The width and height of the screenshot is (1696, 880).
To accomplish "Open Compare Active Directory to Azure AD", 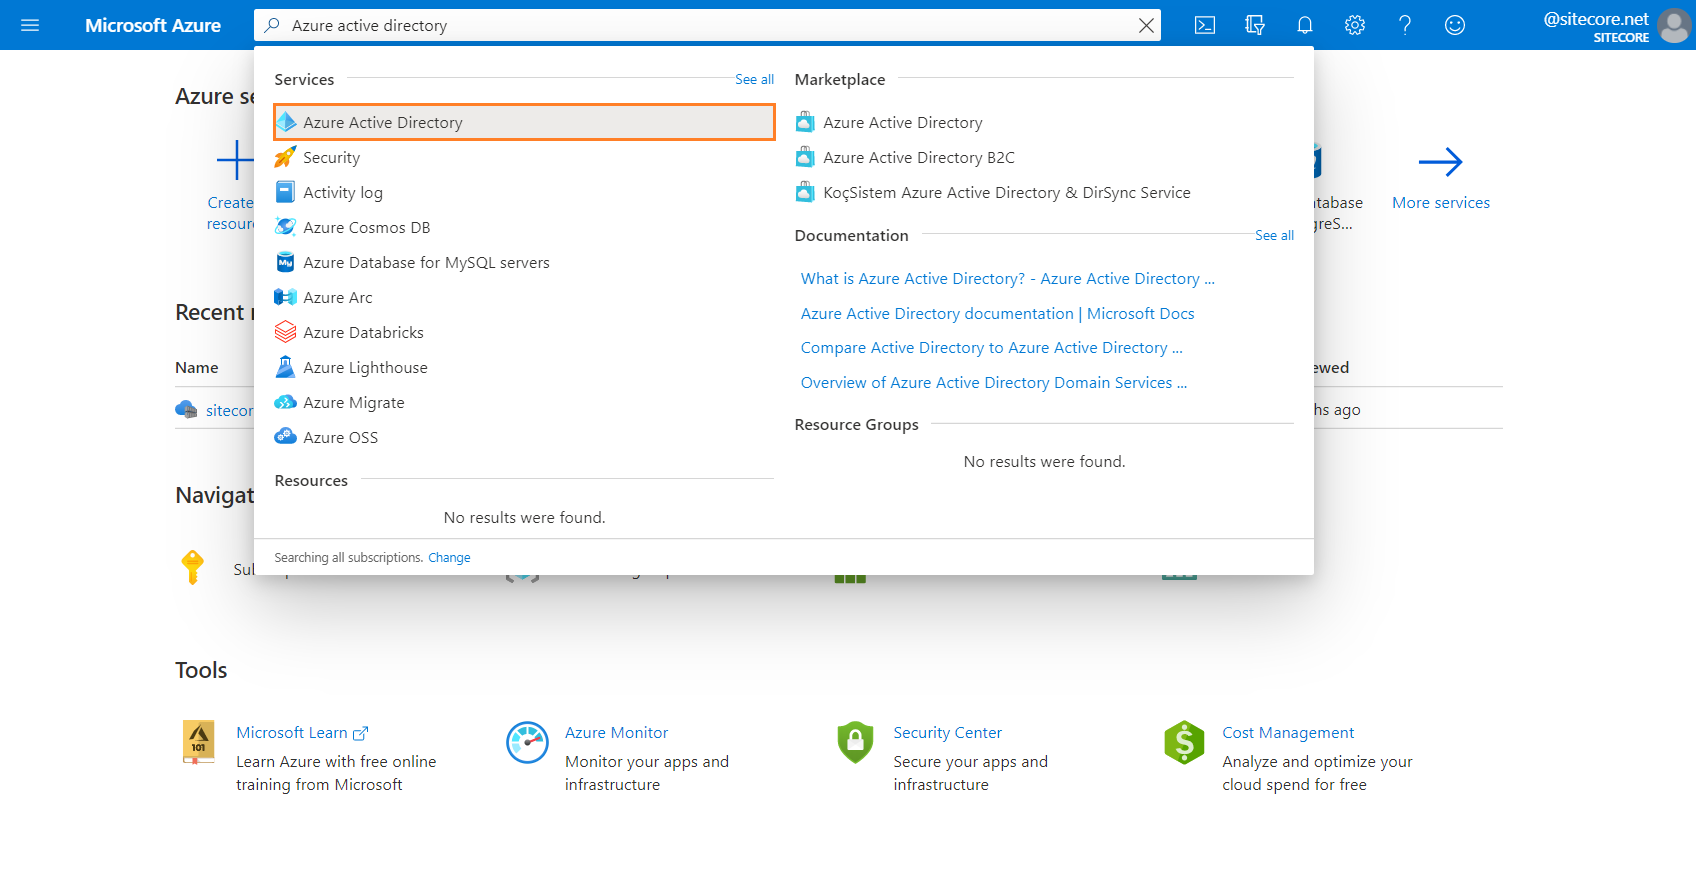I will (991, 347).
